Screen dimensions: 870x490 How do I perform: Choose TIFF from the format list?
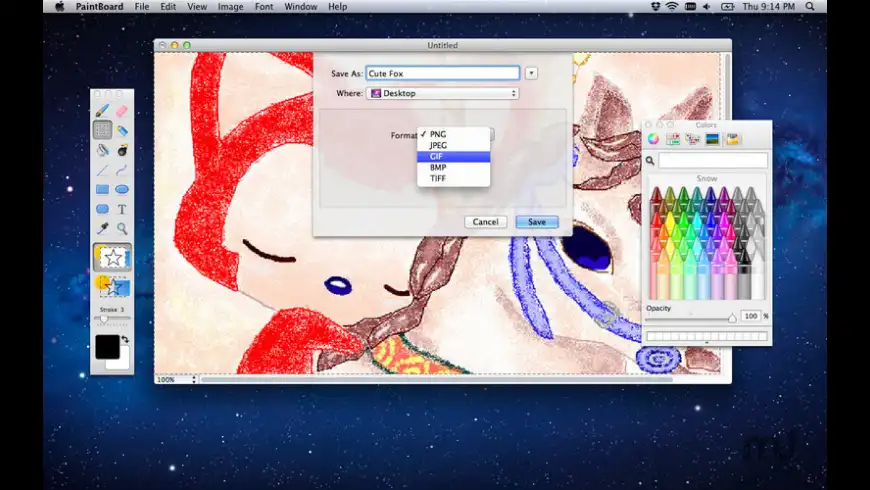coord(453,178)
